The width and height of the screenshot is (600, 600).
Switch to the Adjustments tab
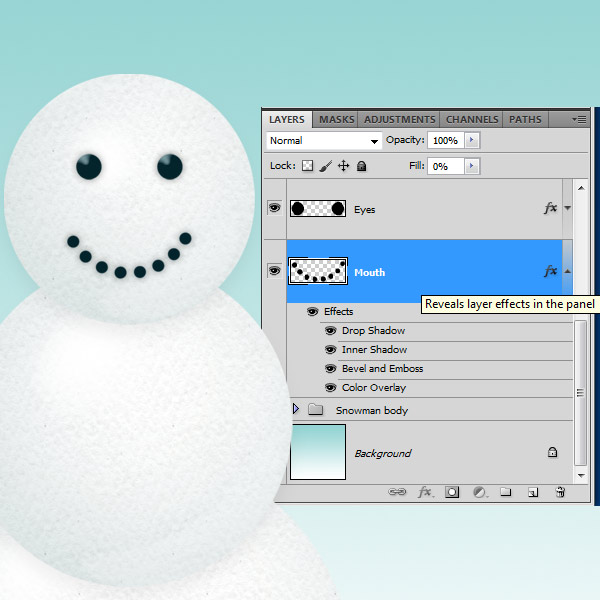click(x=399, y=119)
